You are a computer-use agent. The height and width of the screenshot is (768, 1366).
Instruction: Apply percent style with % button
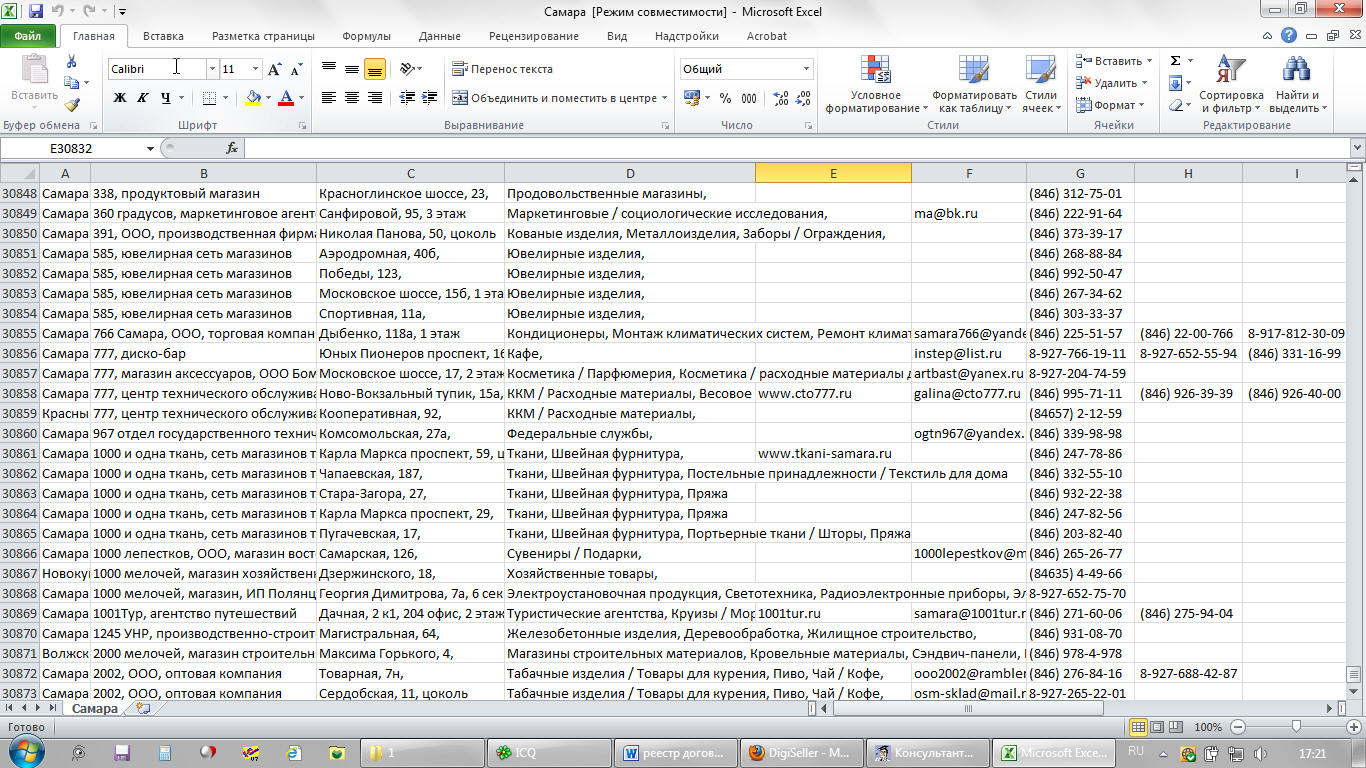click(x=725, y=98)
